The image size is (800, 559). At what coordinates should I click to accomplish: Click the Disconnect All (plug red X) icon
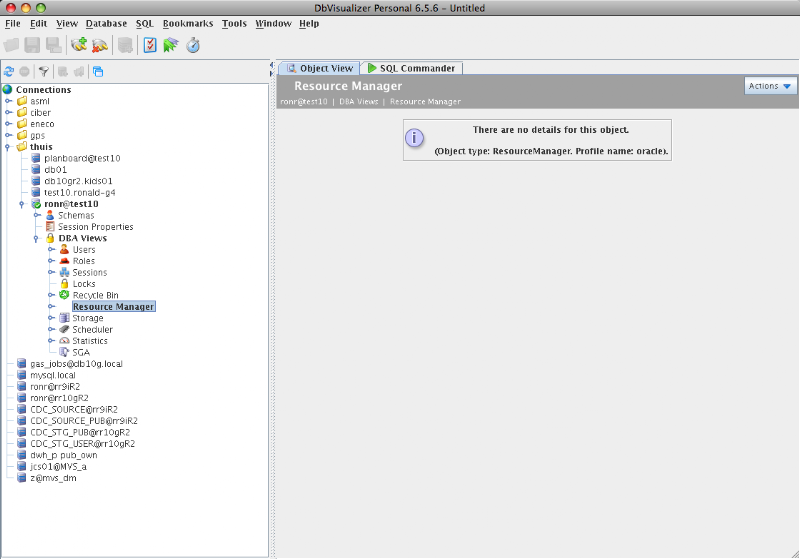pos(99,45)
